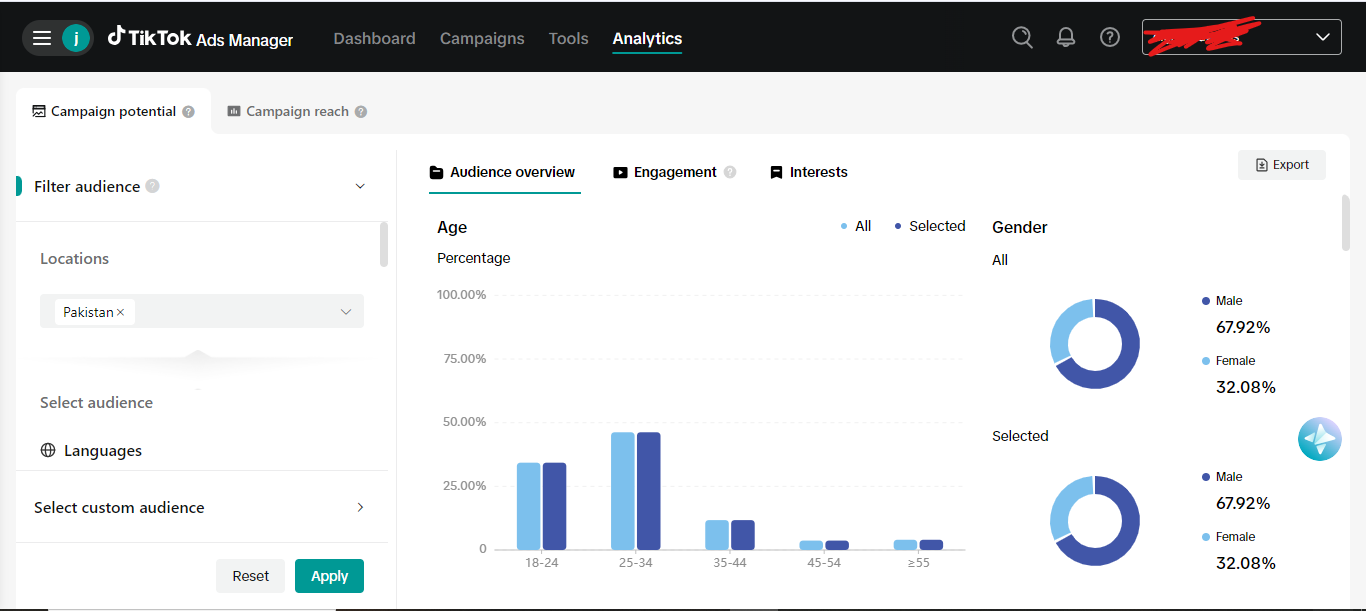Click the help question mark icon in header

tap(1109, 37)
